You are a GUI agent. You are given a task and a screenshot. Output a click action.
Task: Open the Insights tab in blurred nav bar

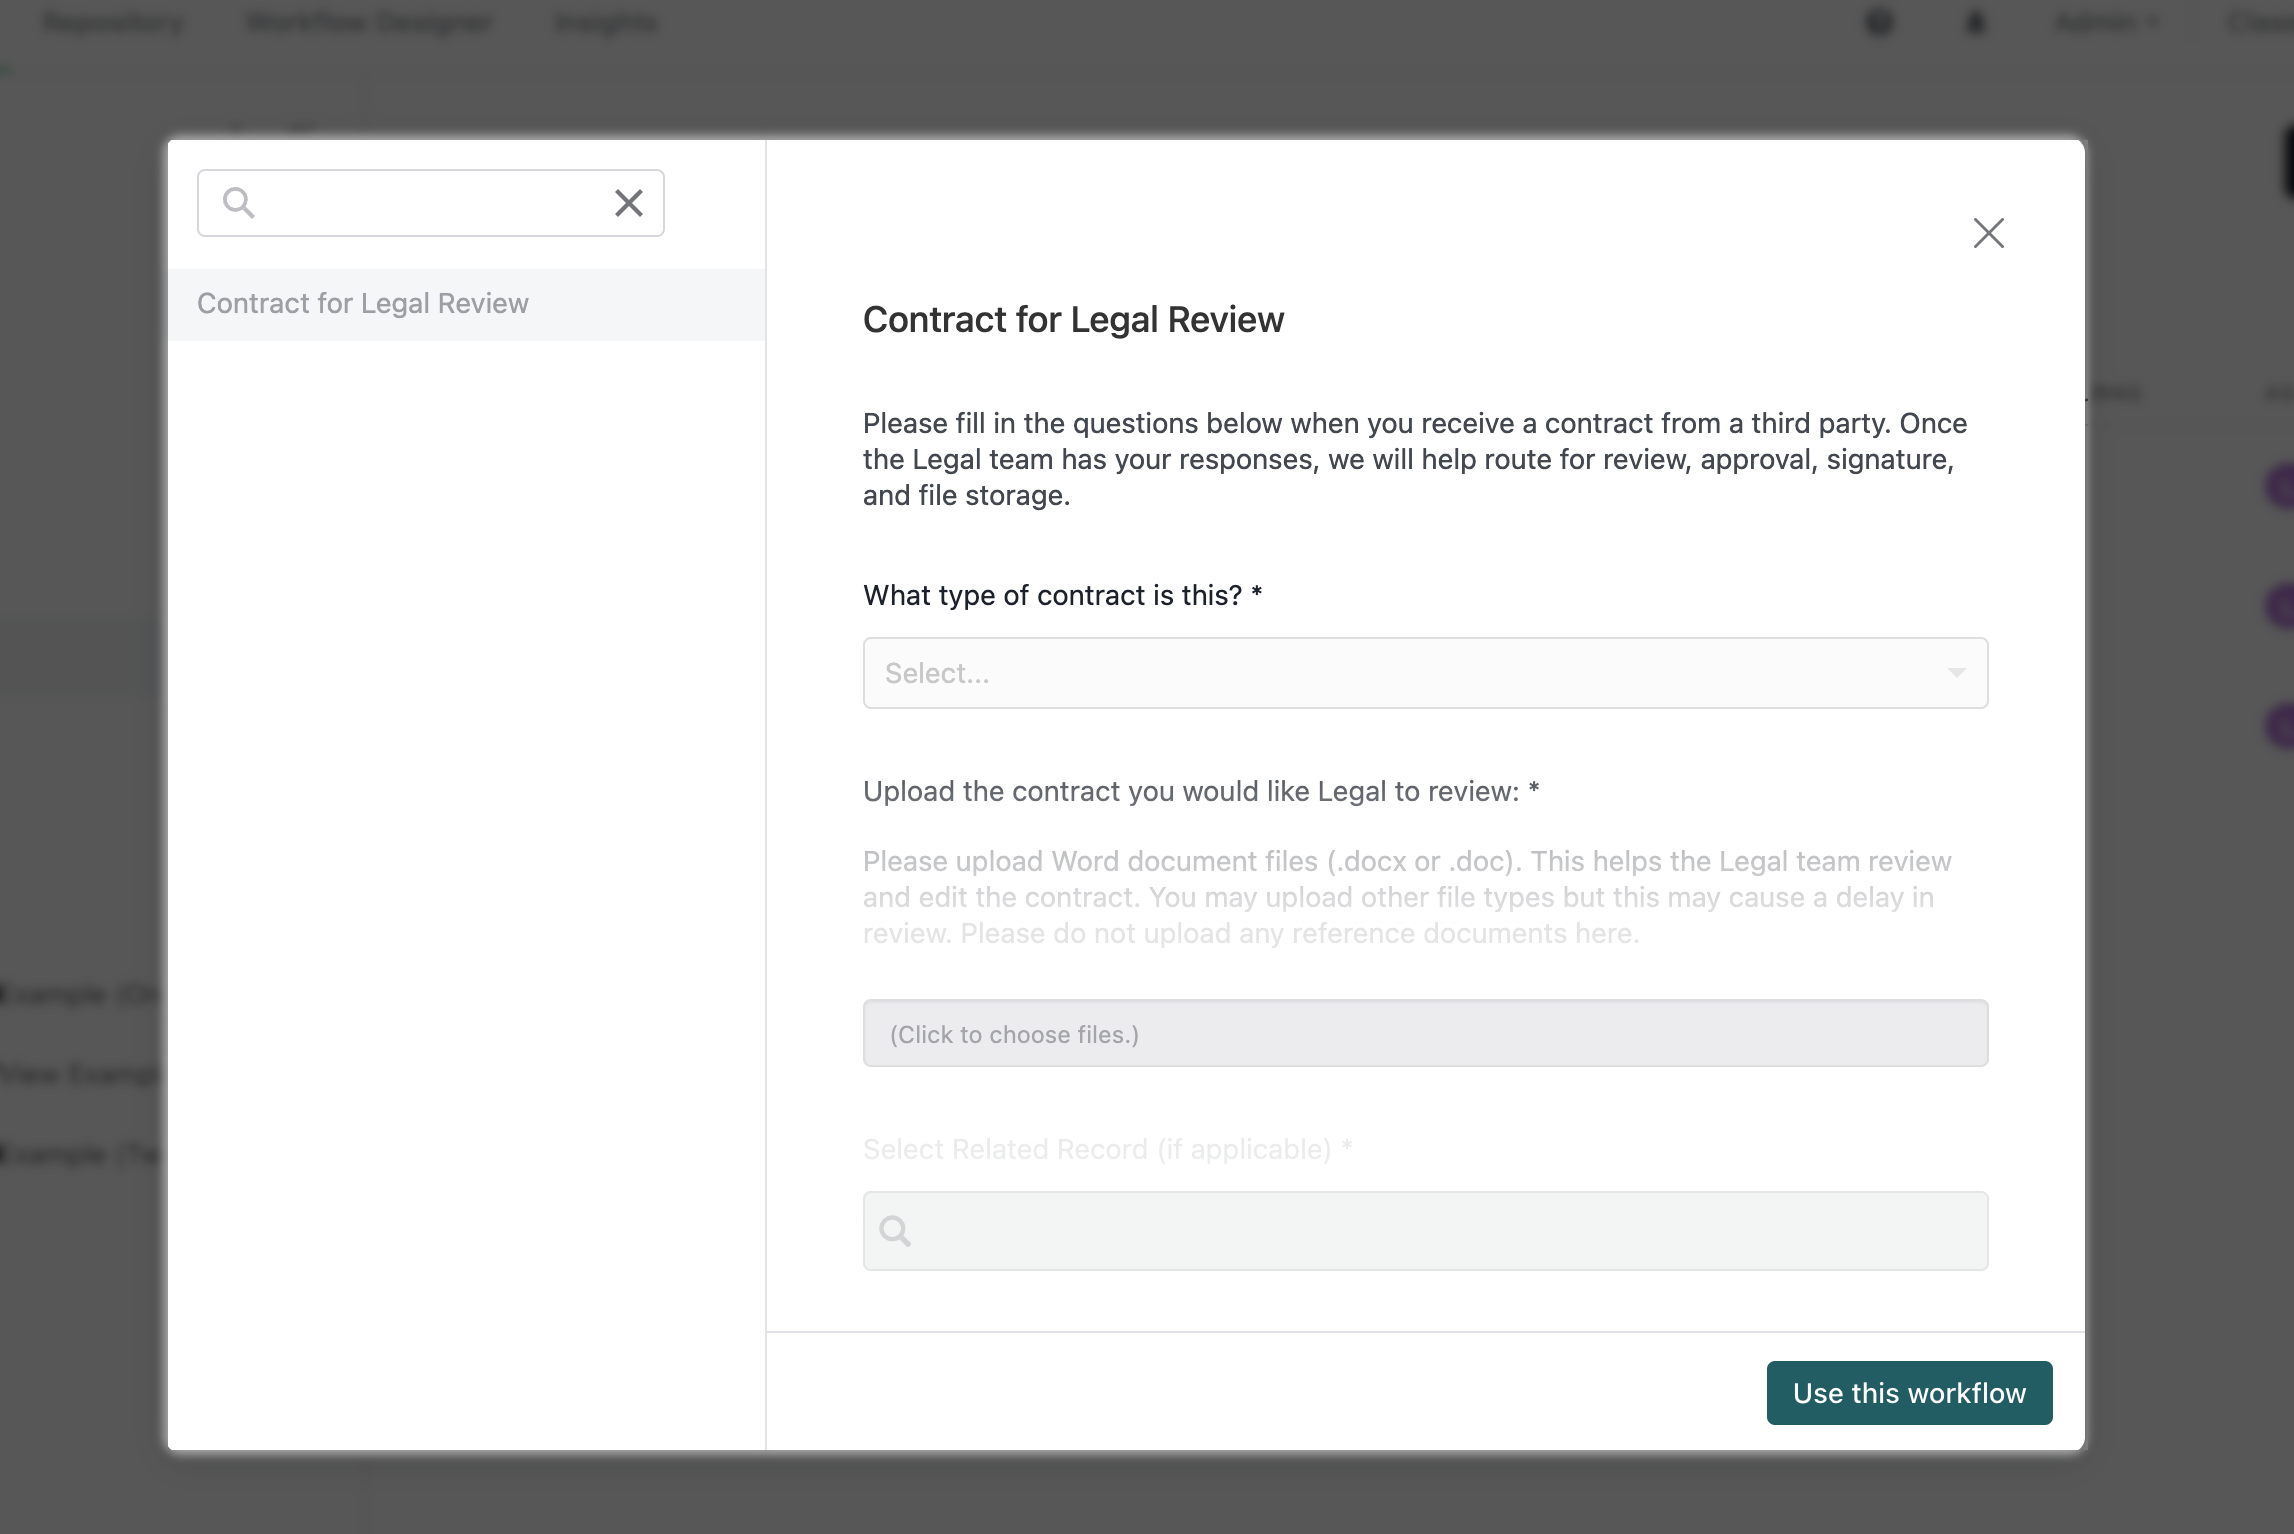(606, 22)
